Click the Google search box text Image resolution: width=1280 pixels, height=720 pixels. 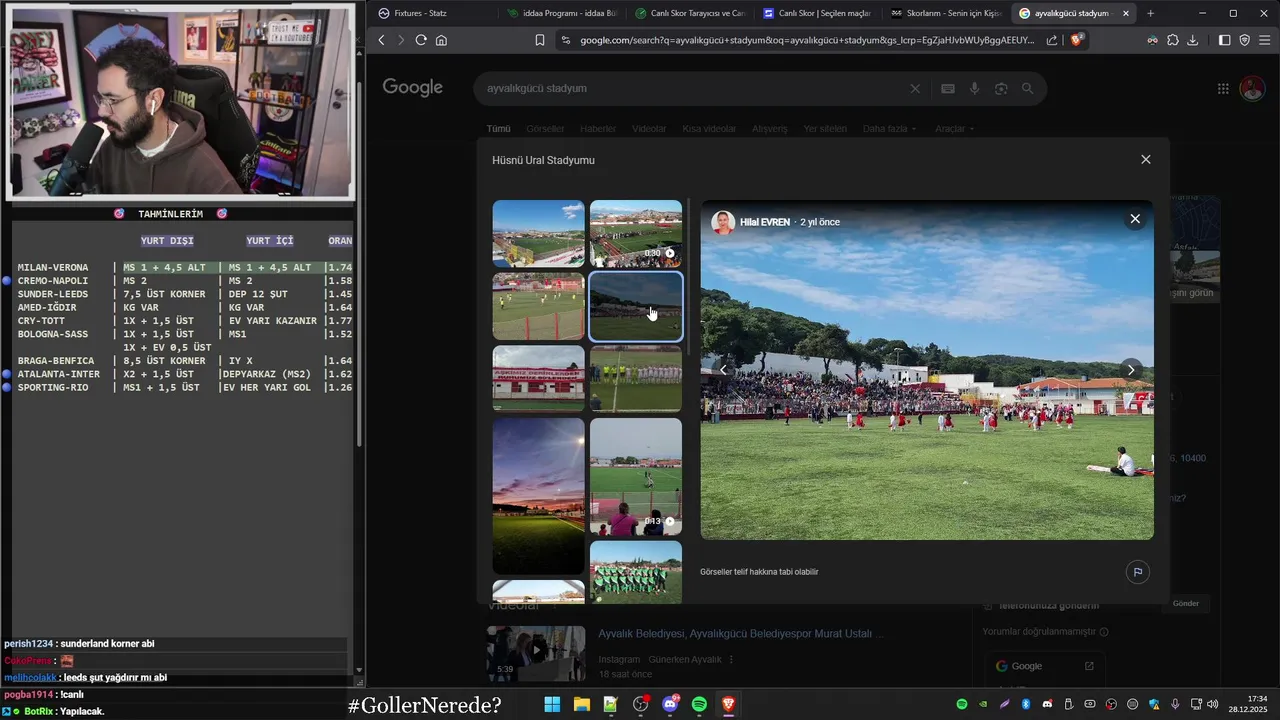pos(537,88)
